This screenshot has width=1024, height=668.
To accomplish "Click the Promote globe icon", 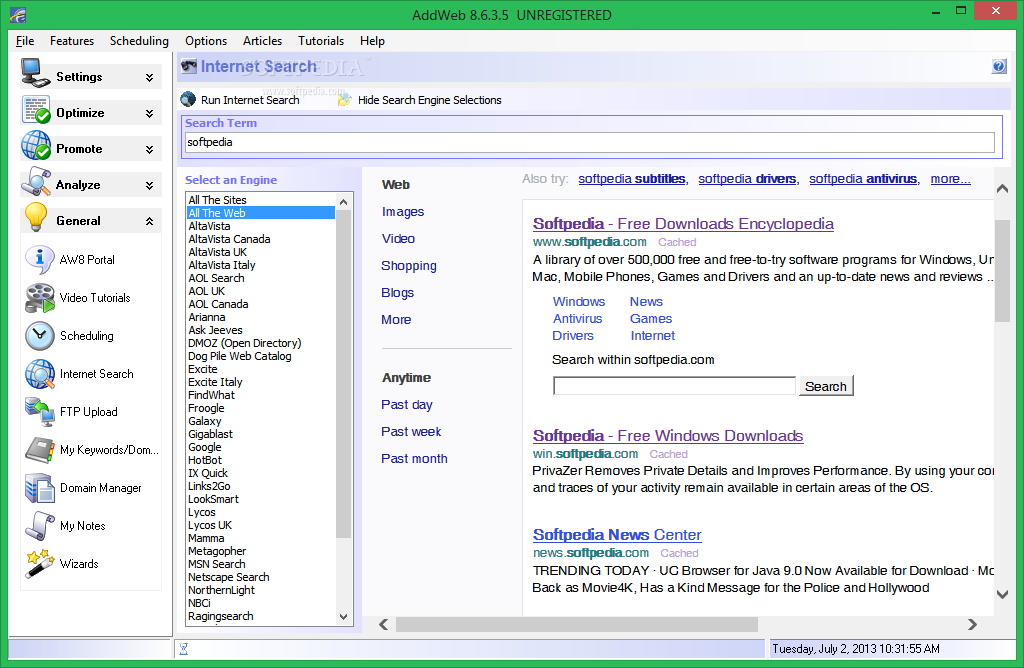I will pyautogui.click(x=36, y=146).
